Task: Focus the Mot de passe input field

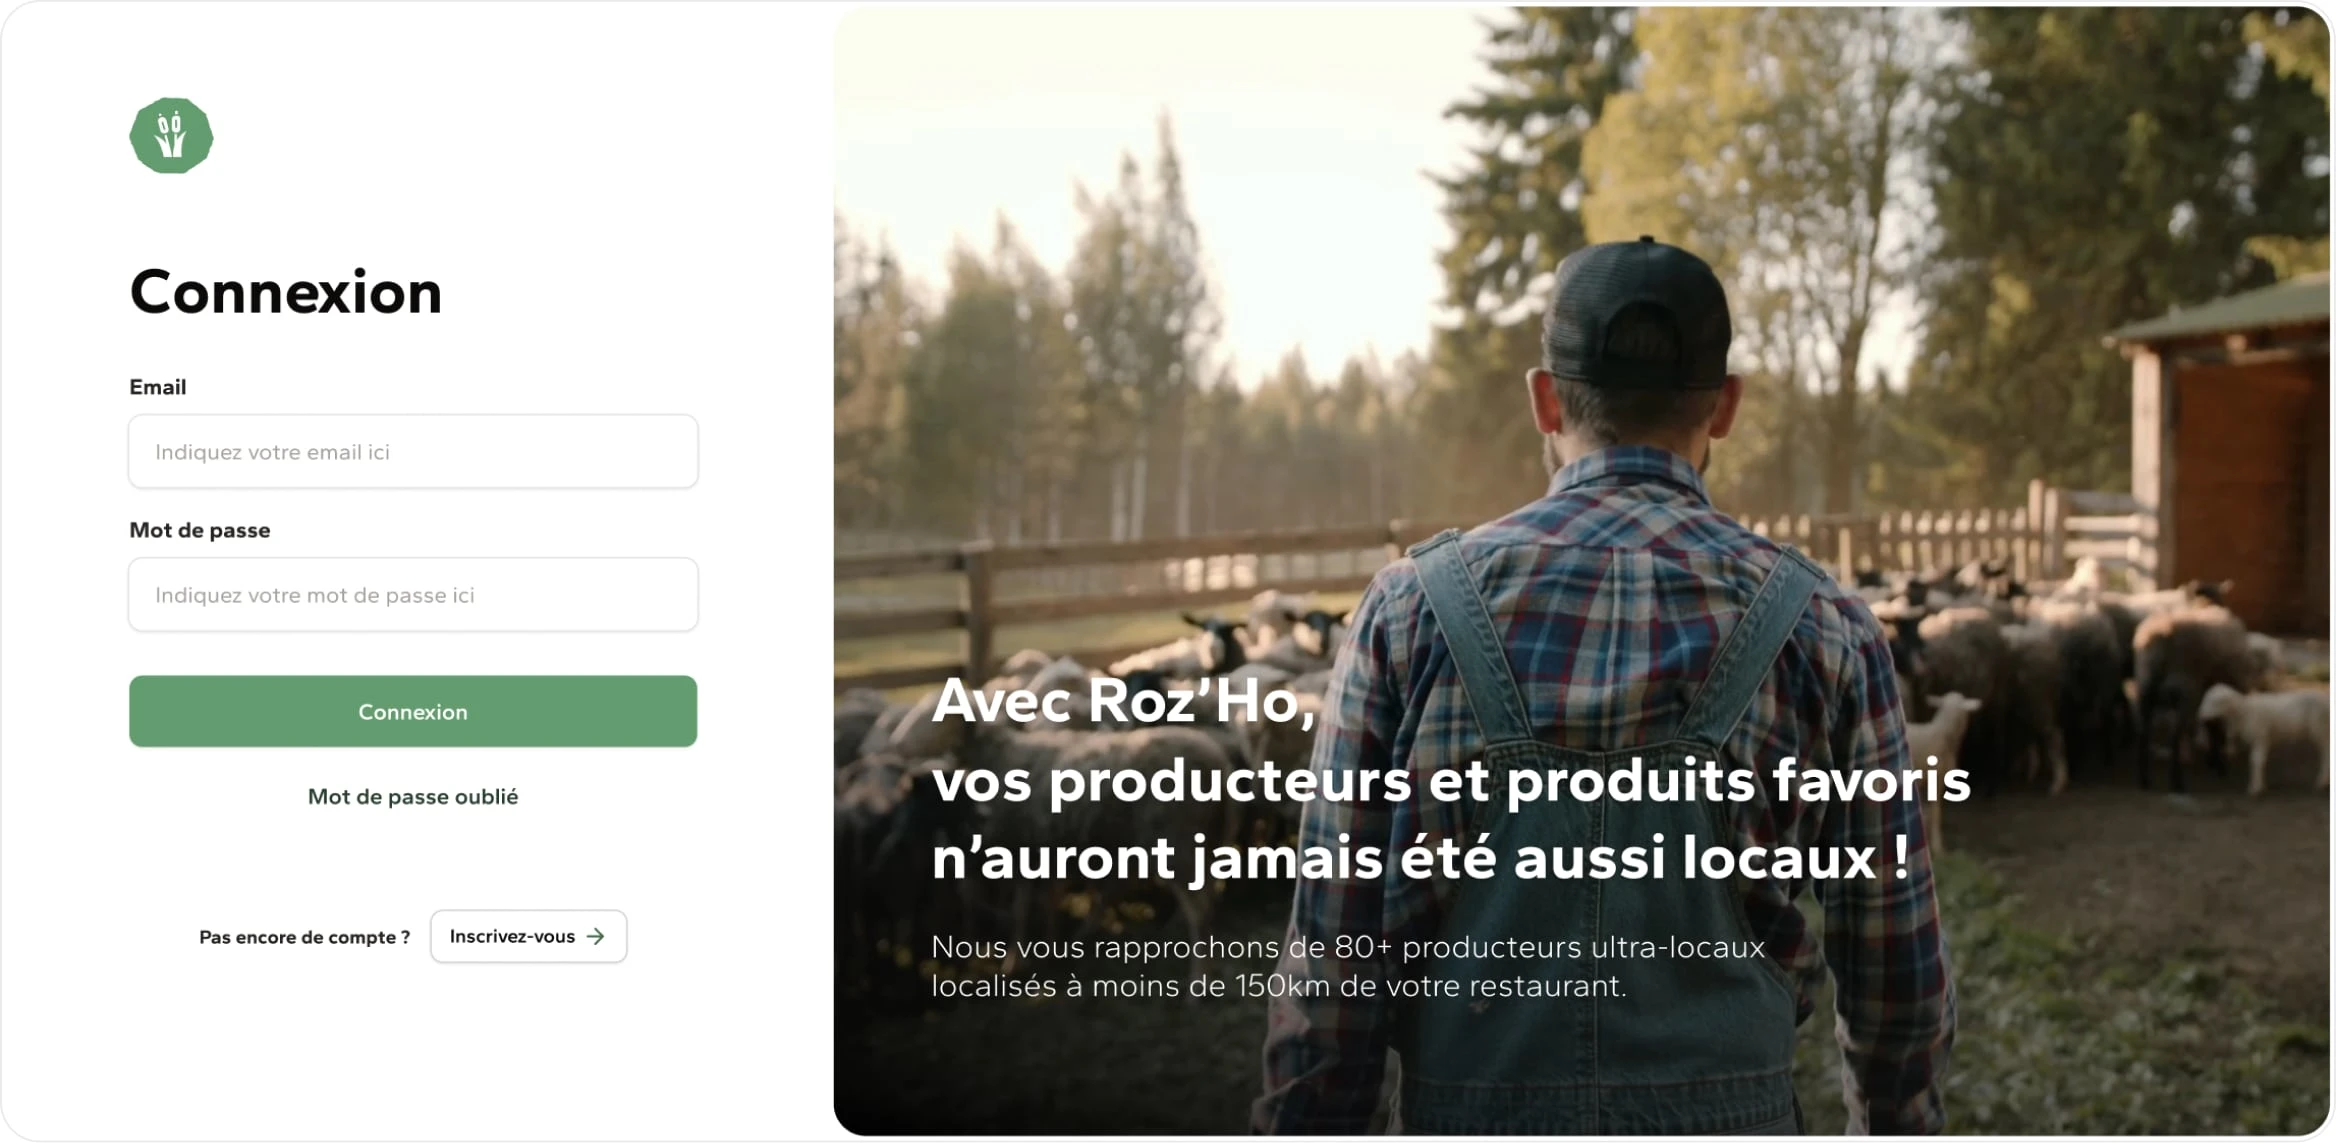Action: tap(413, 595)
